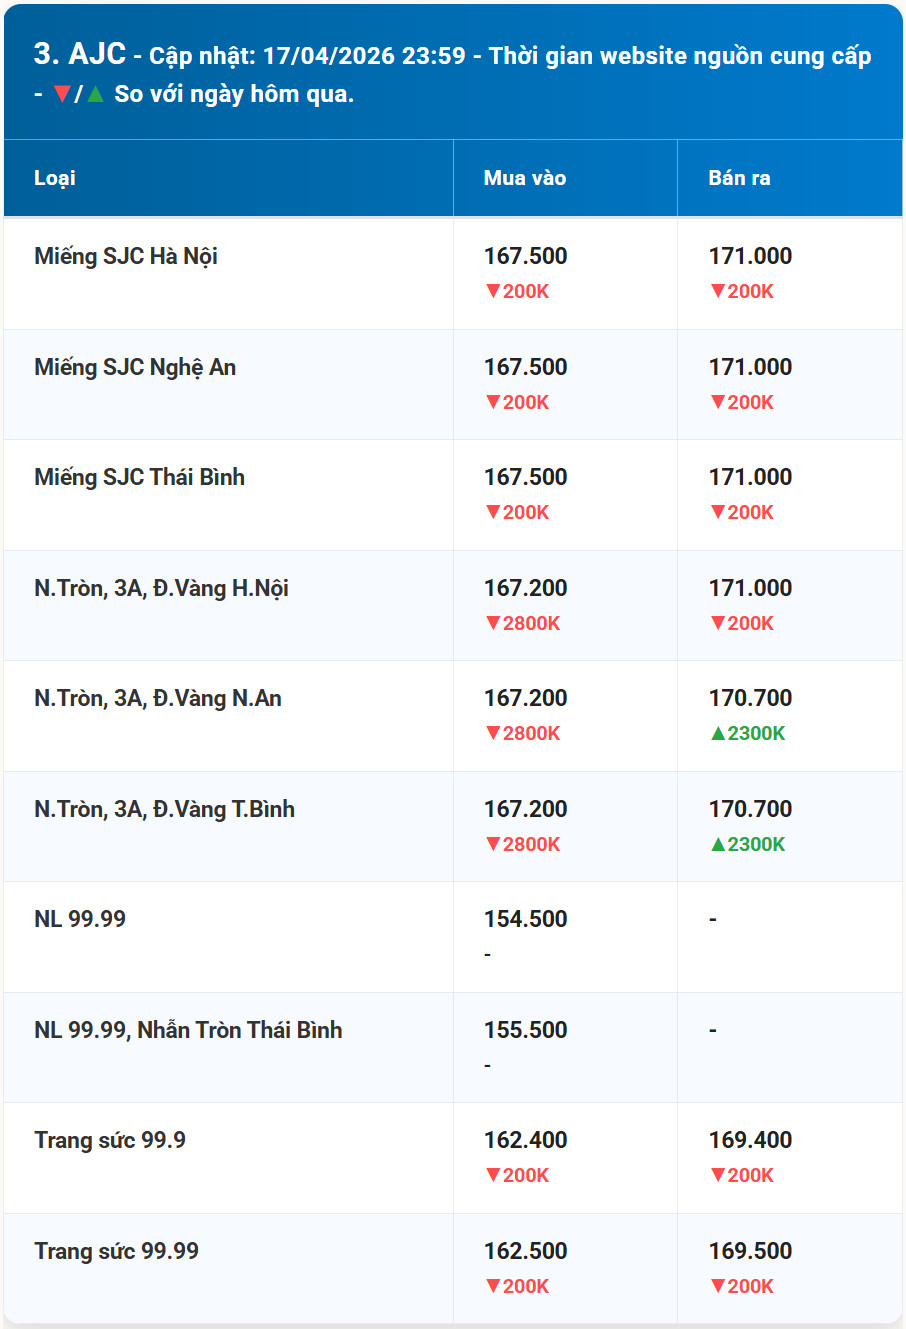Select the sell price 170.700 of N.Tròn Đ.Vàng N.An
Screen dimensions: 906x1329
[x=749, y=698]
